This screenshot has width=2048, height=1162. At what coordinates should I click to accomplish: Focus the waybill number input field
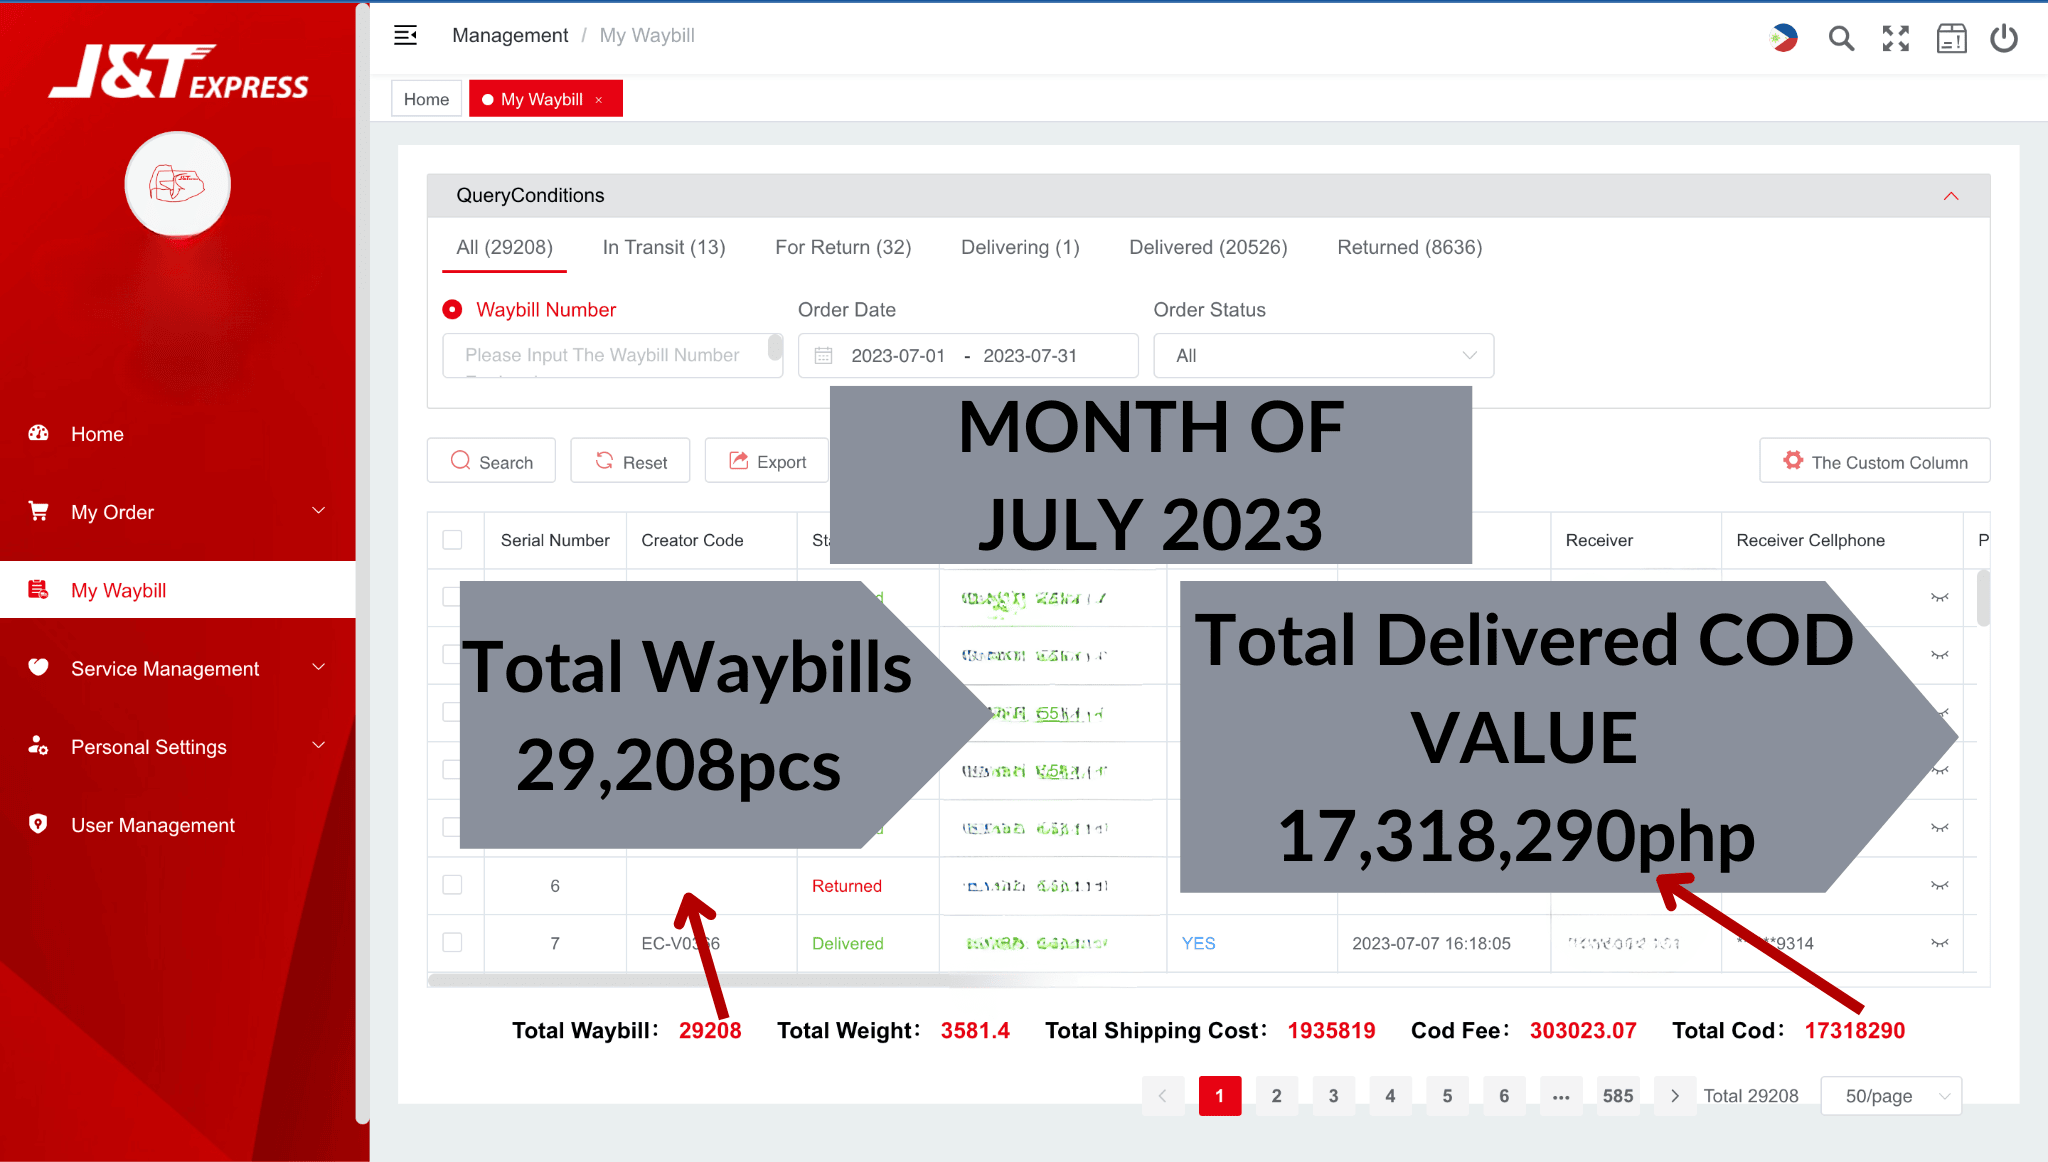(x=612, y=355)
